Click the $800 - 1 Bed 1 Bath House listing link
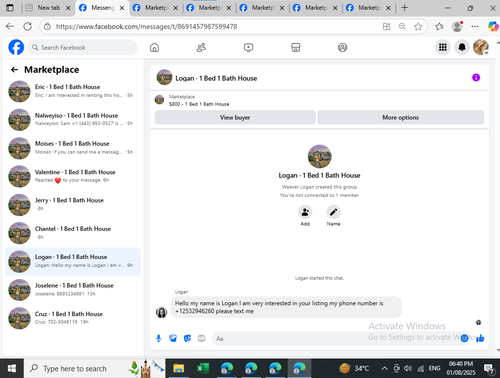The height and width of the screenshot is (378, 500). coord(199,104)
